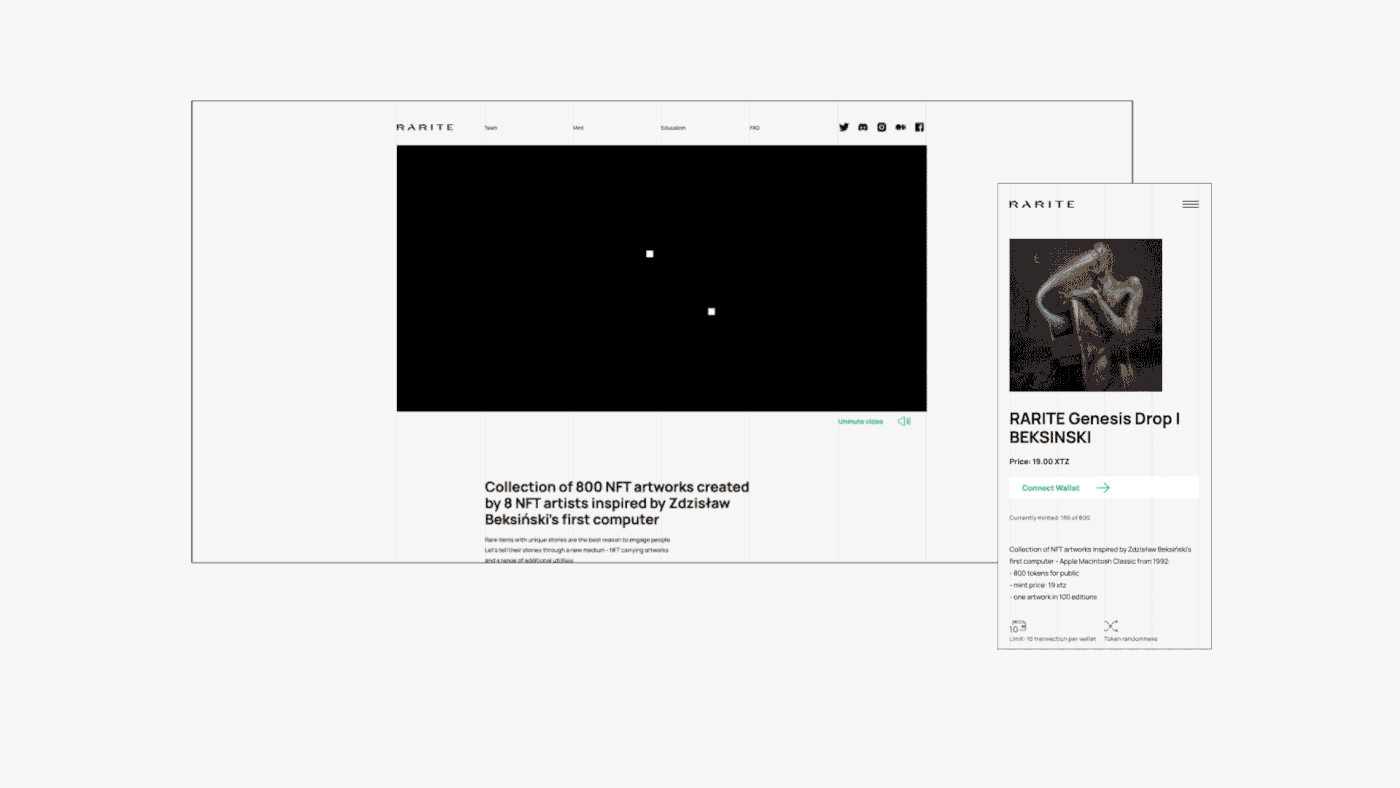Open the Education nav item

tap(673, 128)
